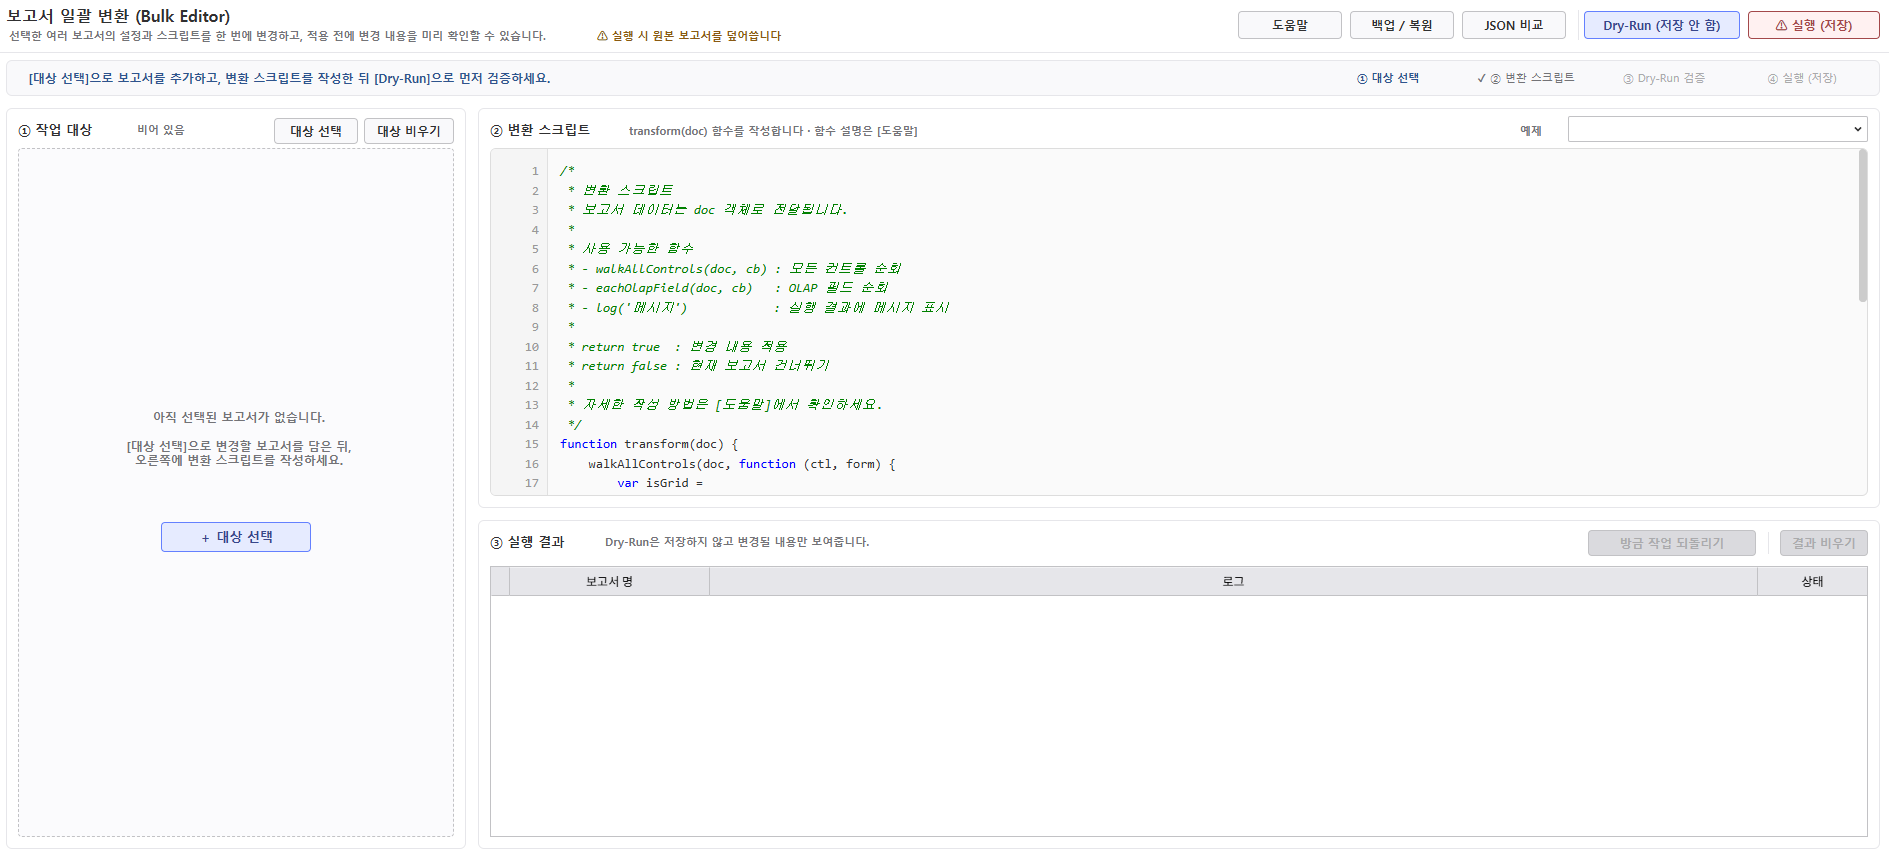Click the ③ 실행 결과 panel heading
Viewport: 1889px width, 855px height.
527,542
